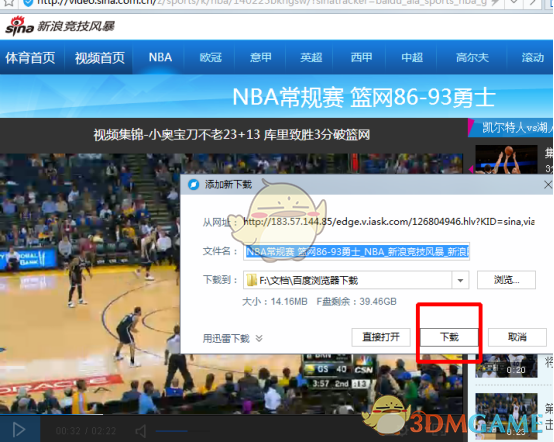Switch to the NBA nav tab
This screenshot has width=554, height=442.
point(160,57)
